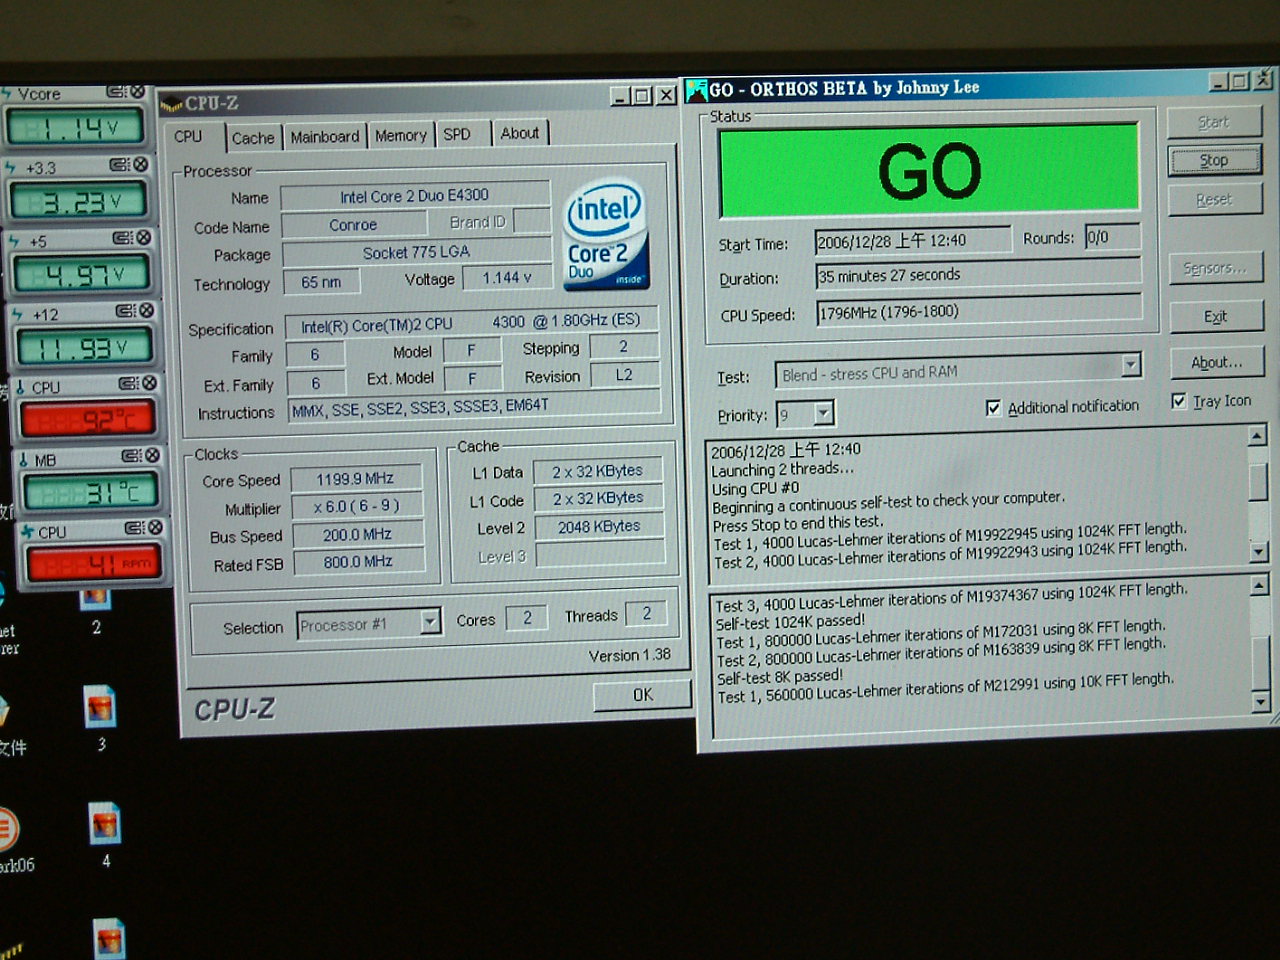The height and width of the screenshot is (960, 1280).
Task: Click the Rated FSB value 800.0 MHz
Action: (357, 562)
